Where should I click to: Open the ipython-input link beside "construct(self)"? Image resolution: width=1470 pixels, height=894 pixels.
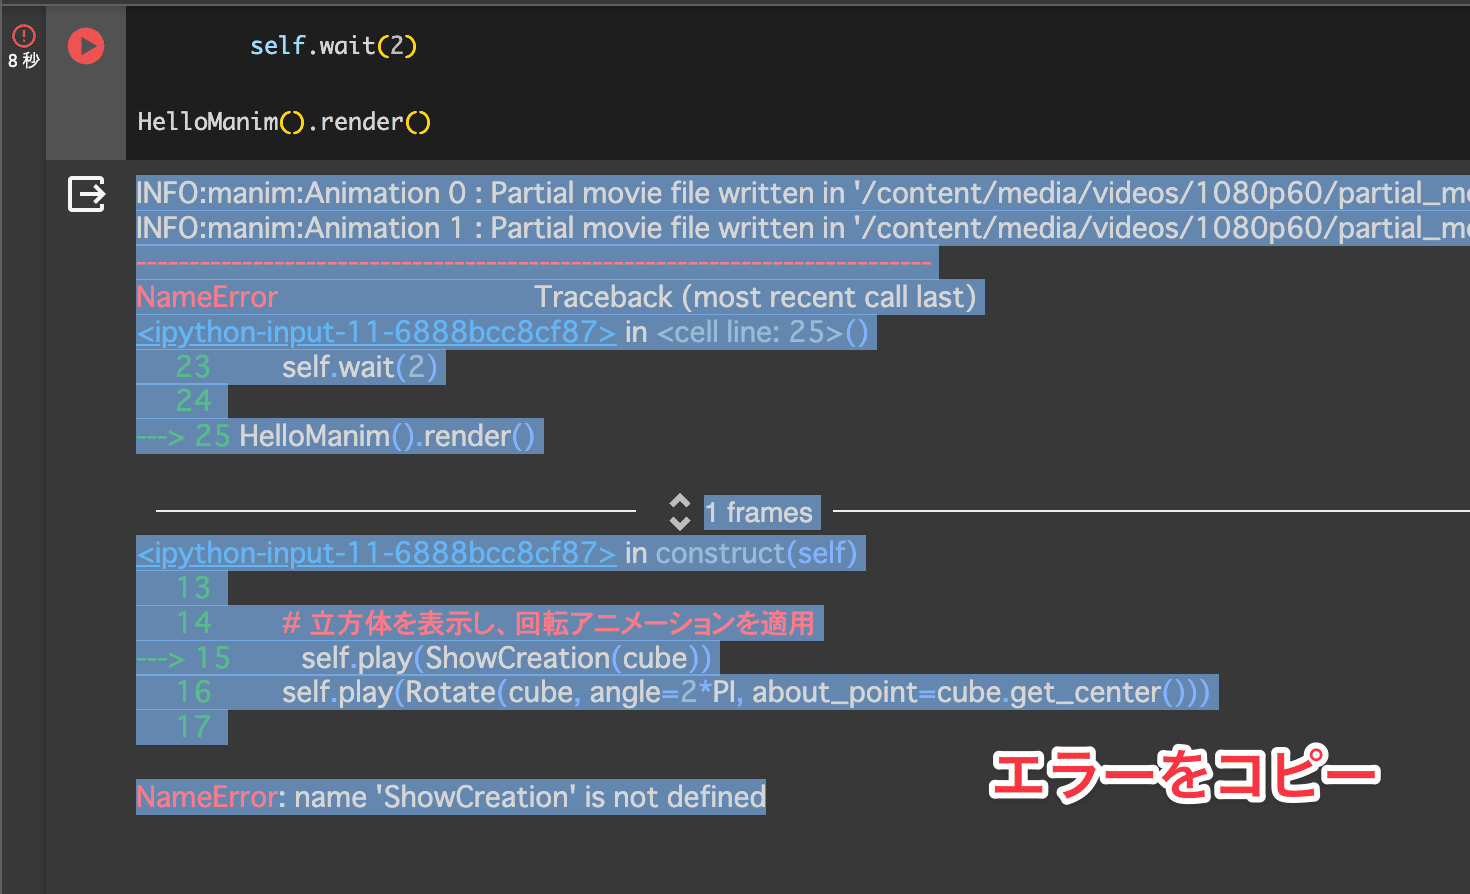click(376, 553)
